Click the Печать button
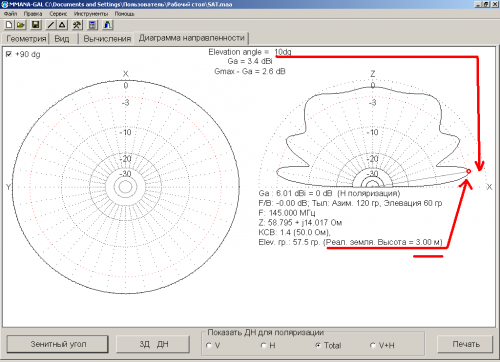500x362 pixels. pyautogui.click(x=466, y=344)
